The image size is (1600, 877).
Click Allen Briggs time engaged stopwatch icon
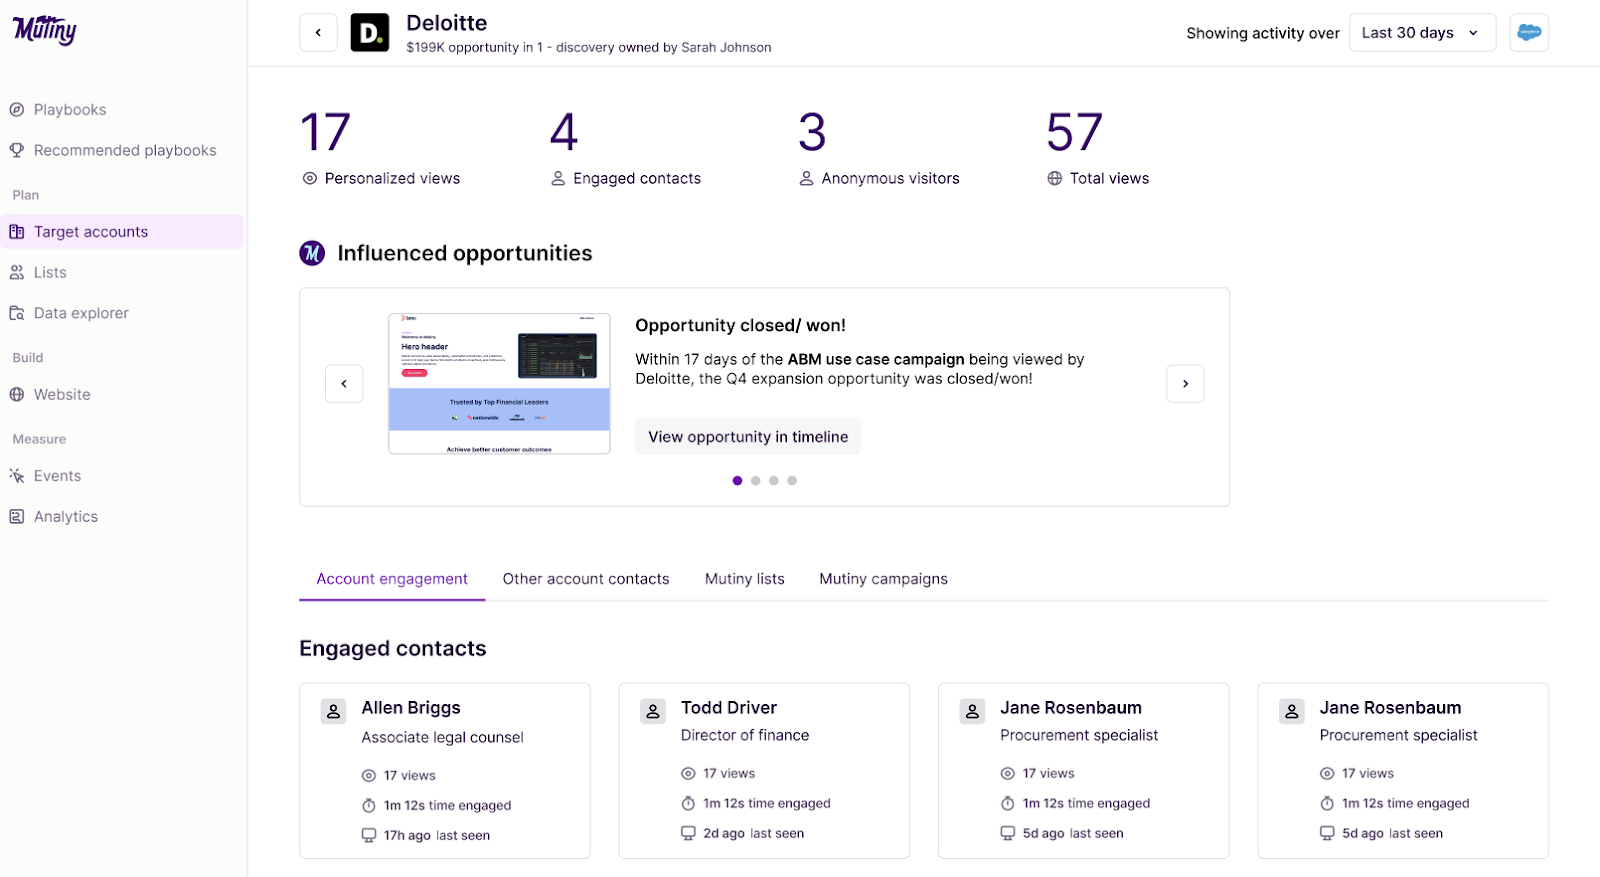coord(369,806)
